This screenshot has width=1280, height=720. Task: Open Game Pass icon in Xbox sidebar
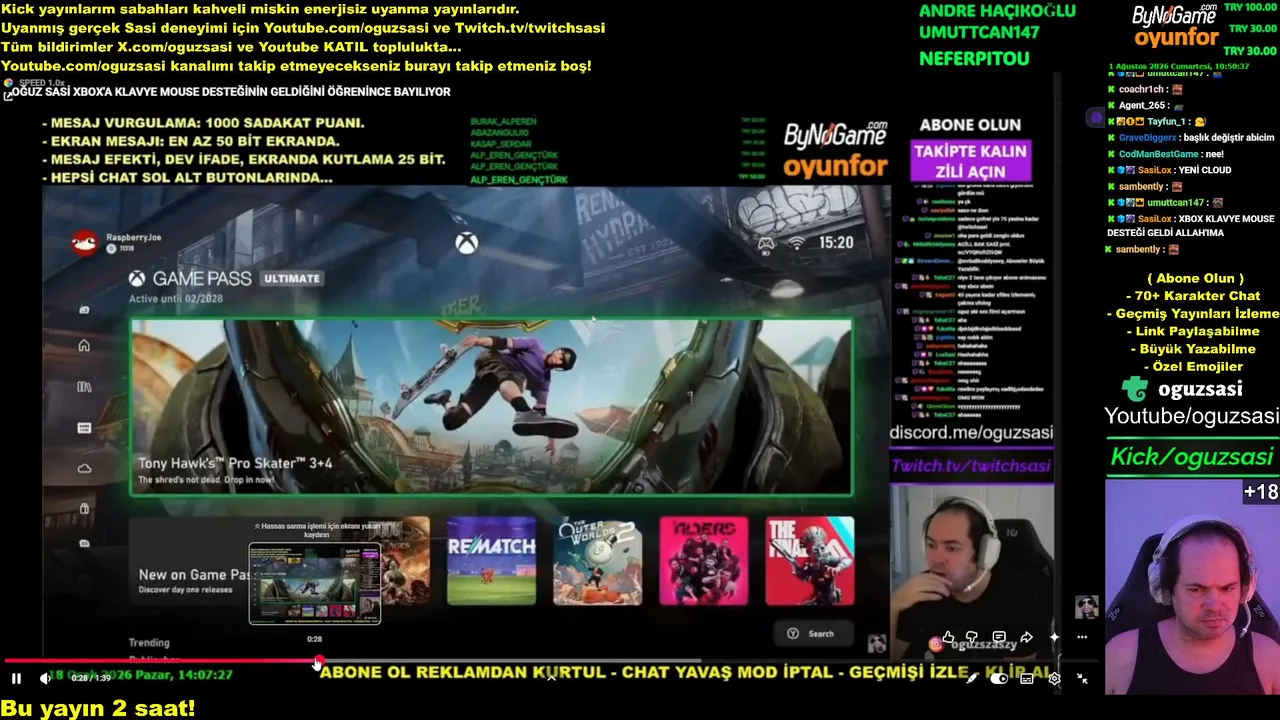click(x=84, y=428)
